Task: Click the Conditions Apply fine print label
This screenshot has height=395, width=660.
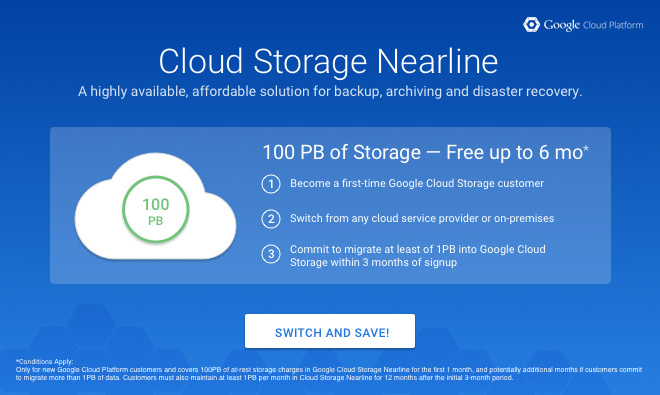Action: click(x=45, y=361)
